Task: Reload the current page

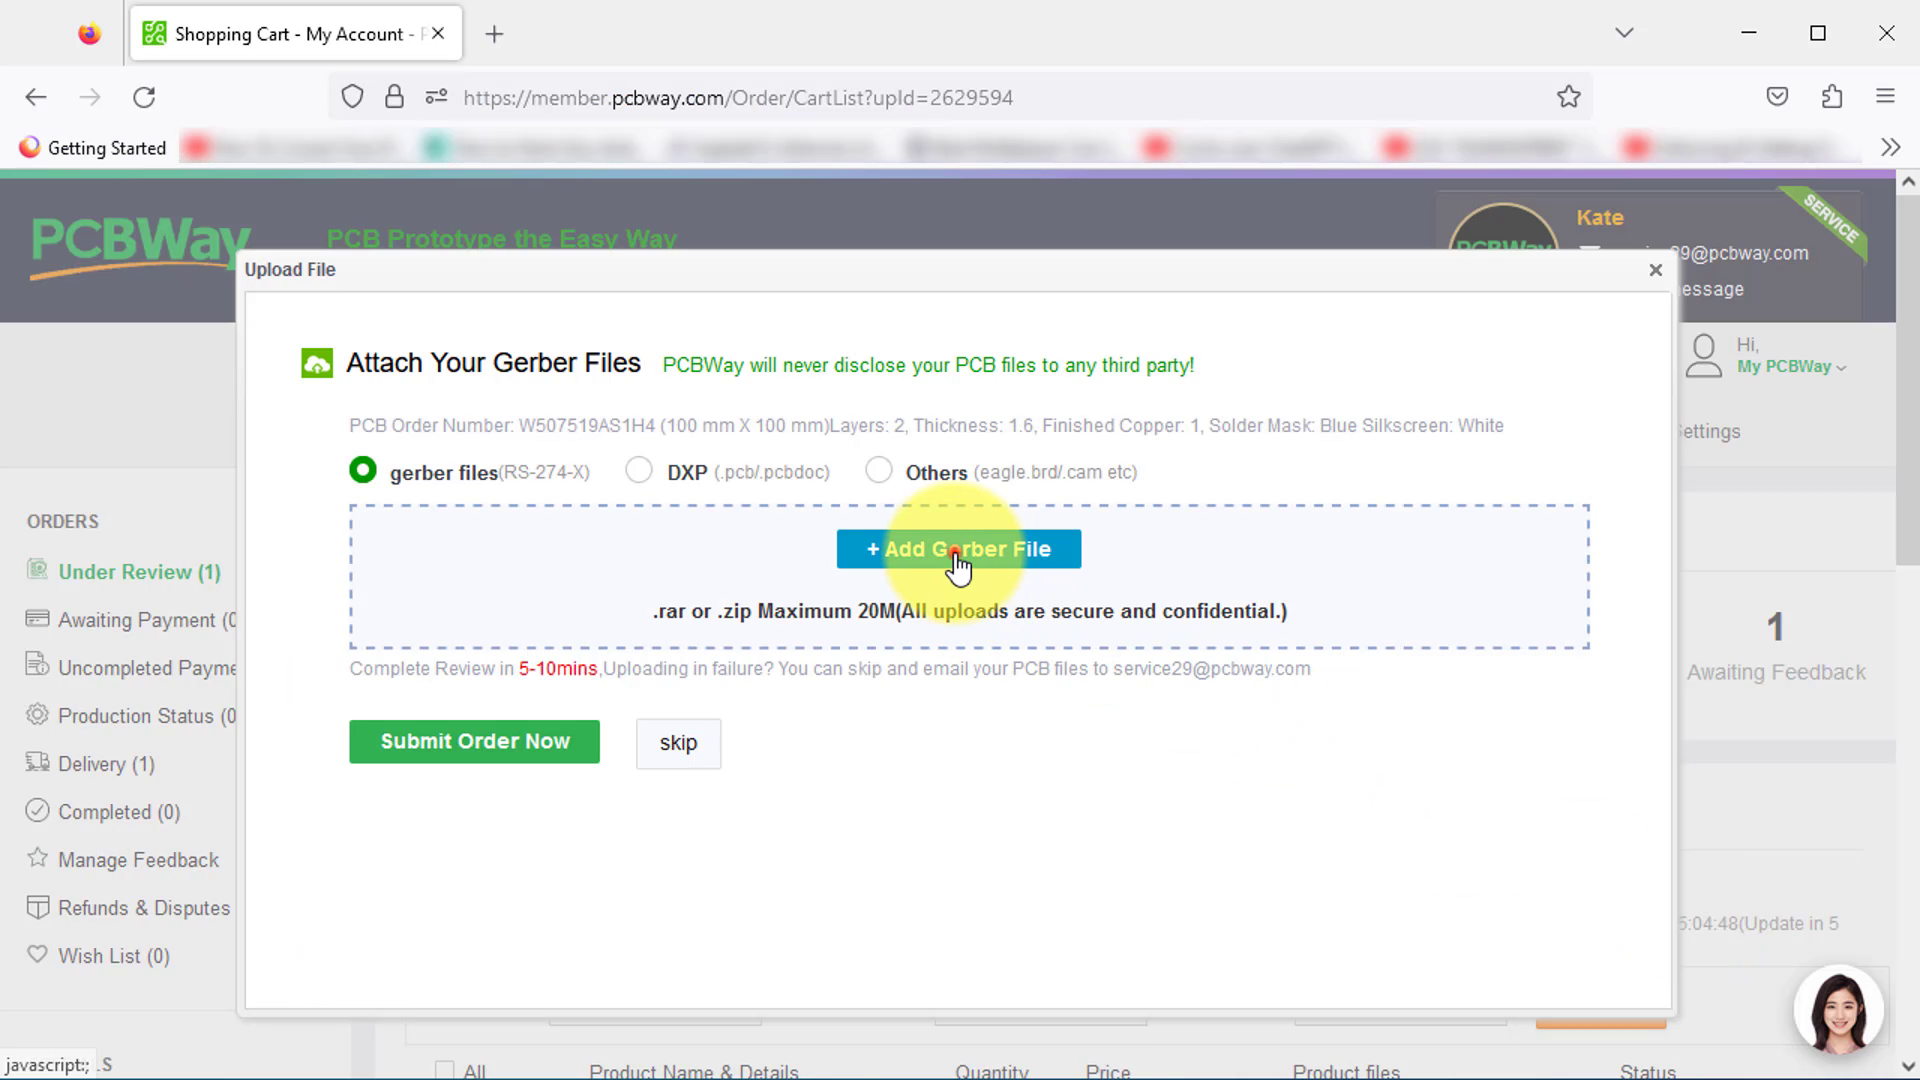Action: [x=144, y=97]
